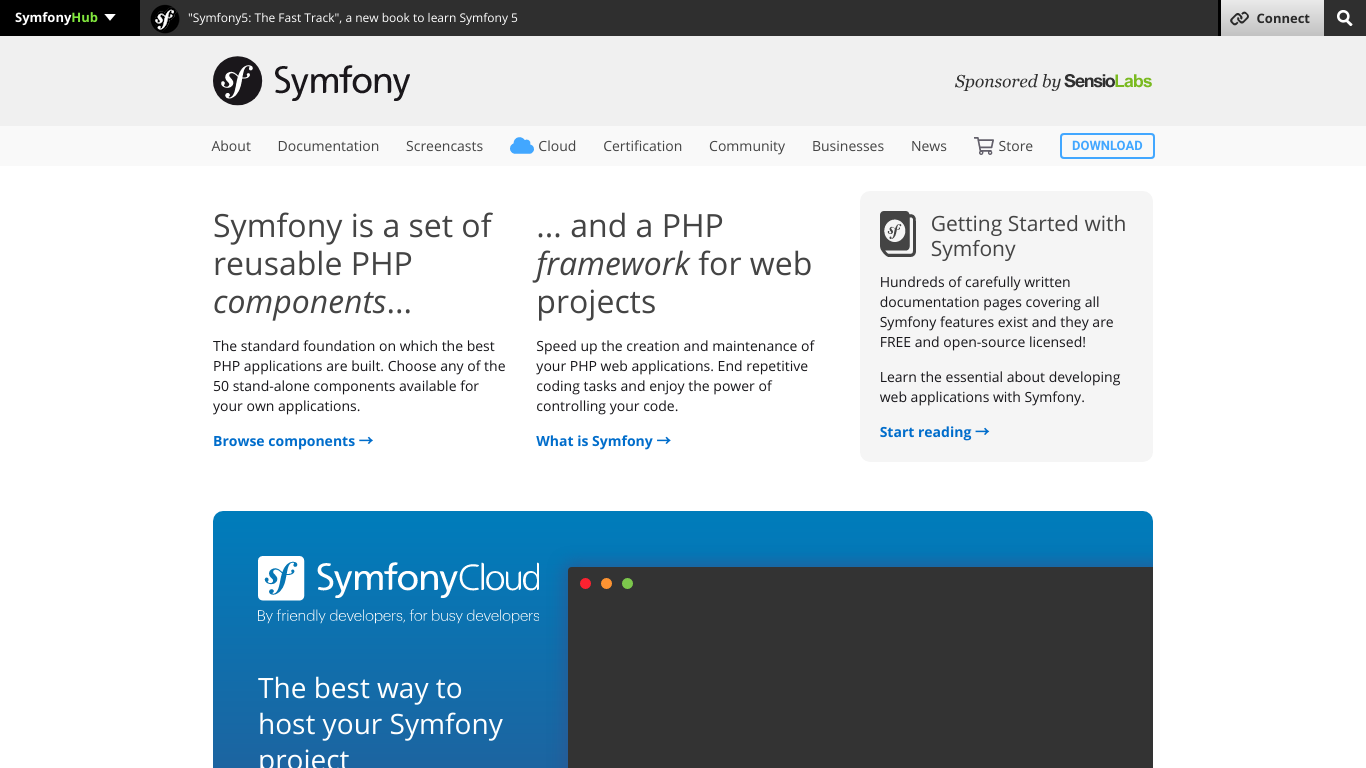This screenshot has height=768, width=1366.
Task: Click the Connect chain-link icon
Action: click(x=1240, y=18)
